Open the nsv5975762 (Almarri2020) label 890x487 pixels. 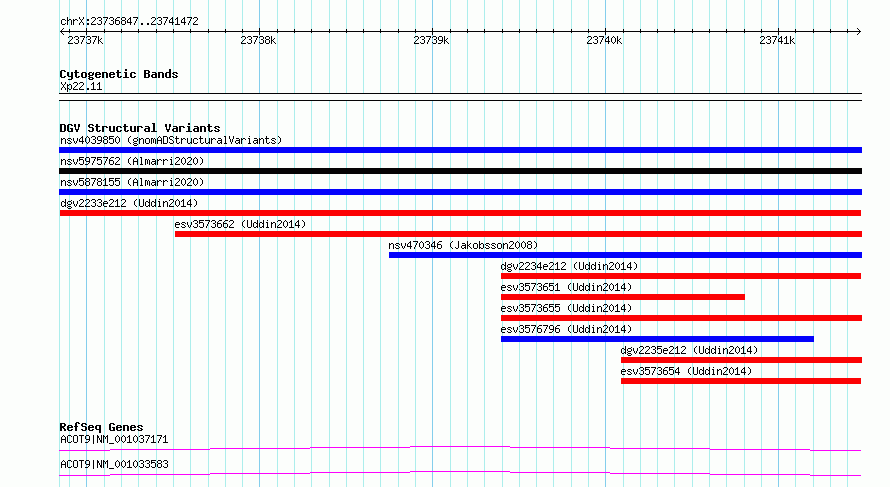(132, 161)
